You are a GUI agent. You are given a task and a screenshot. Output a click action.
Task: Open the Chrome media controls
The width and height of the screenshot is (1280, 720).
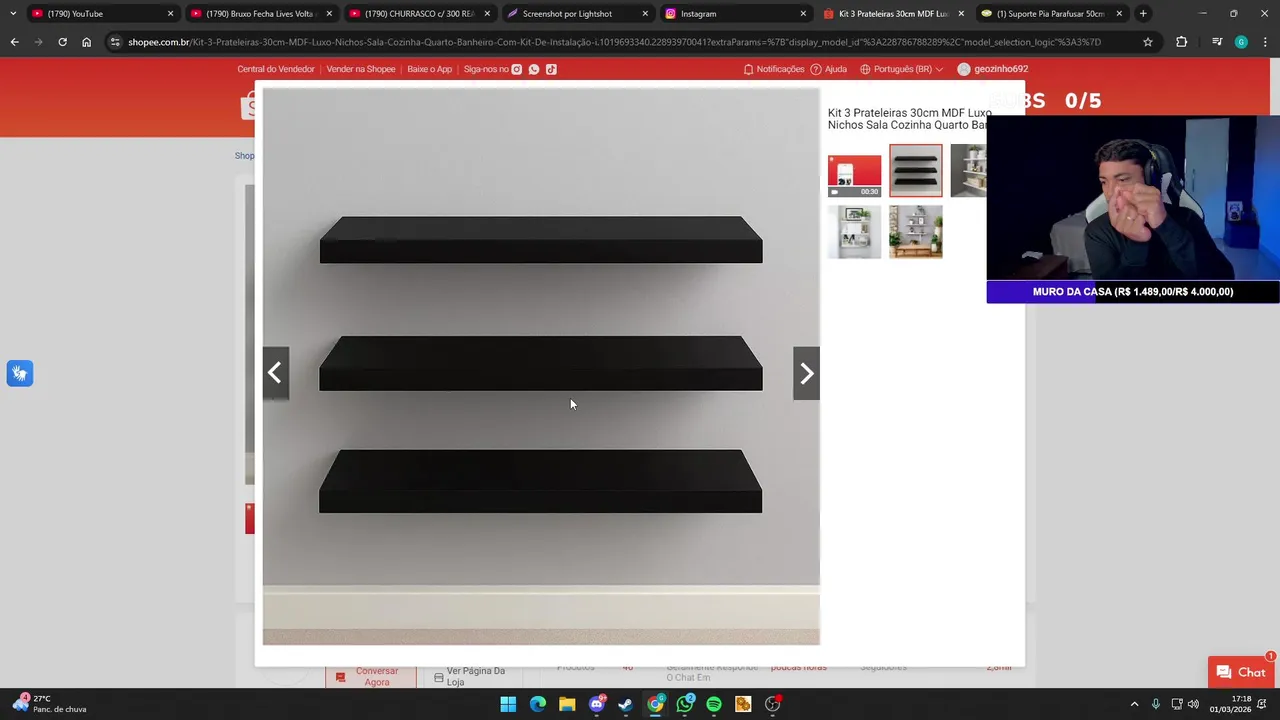click(1217, 42)
